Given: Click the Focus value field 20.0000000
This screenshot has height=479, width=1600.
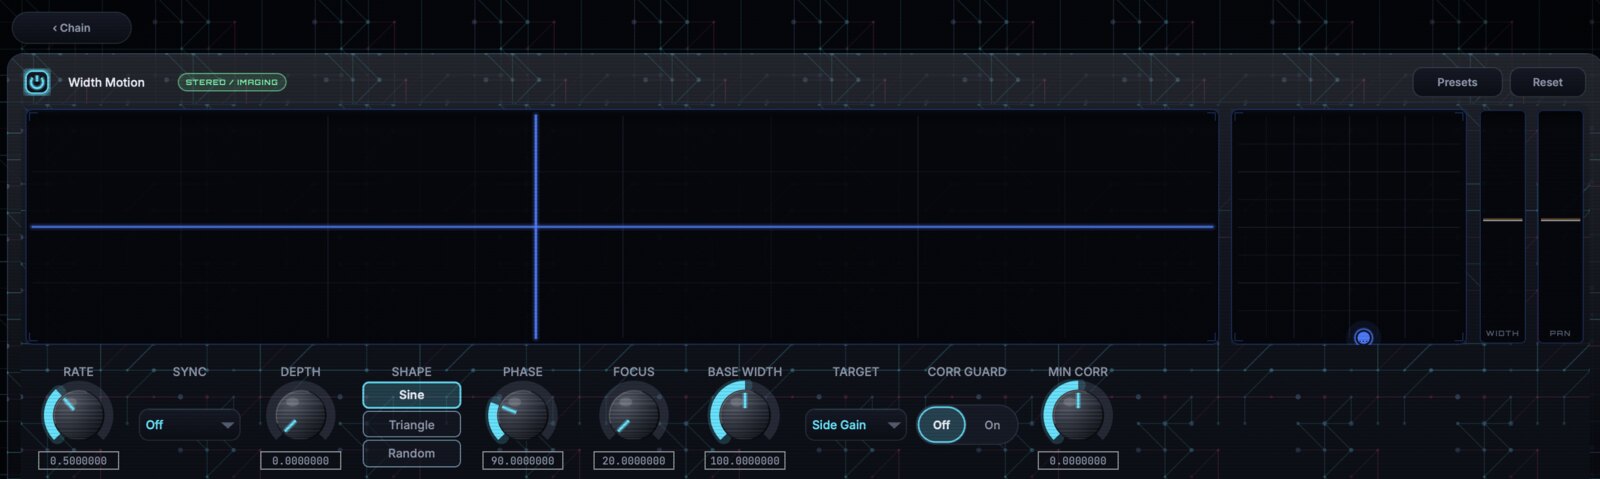Looking at the screenshot, I should click(633, 461).
